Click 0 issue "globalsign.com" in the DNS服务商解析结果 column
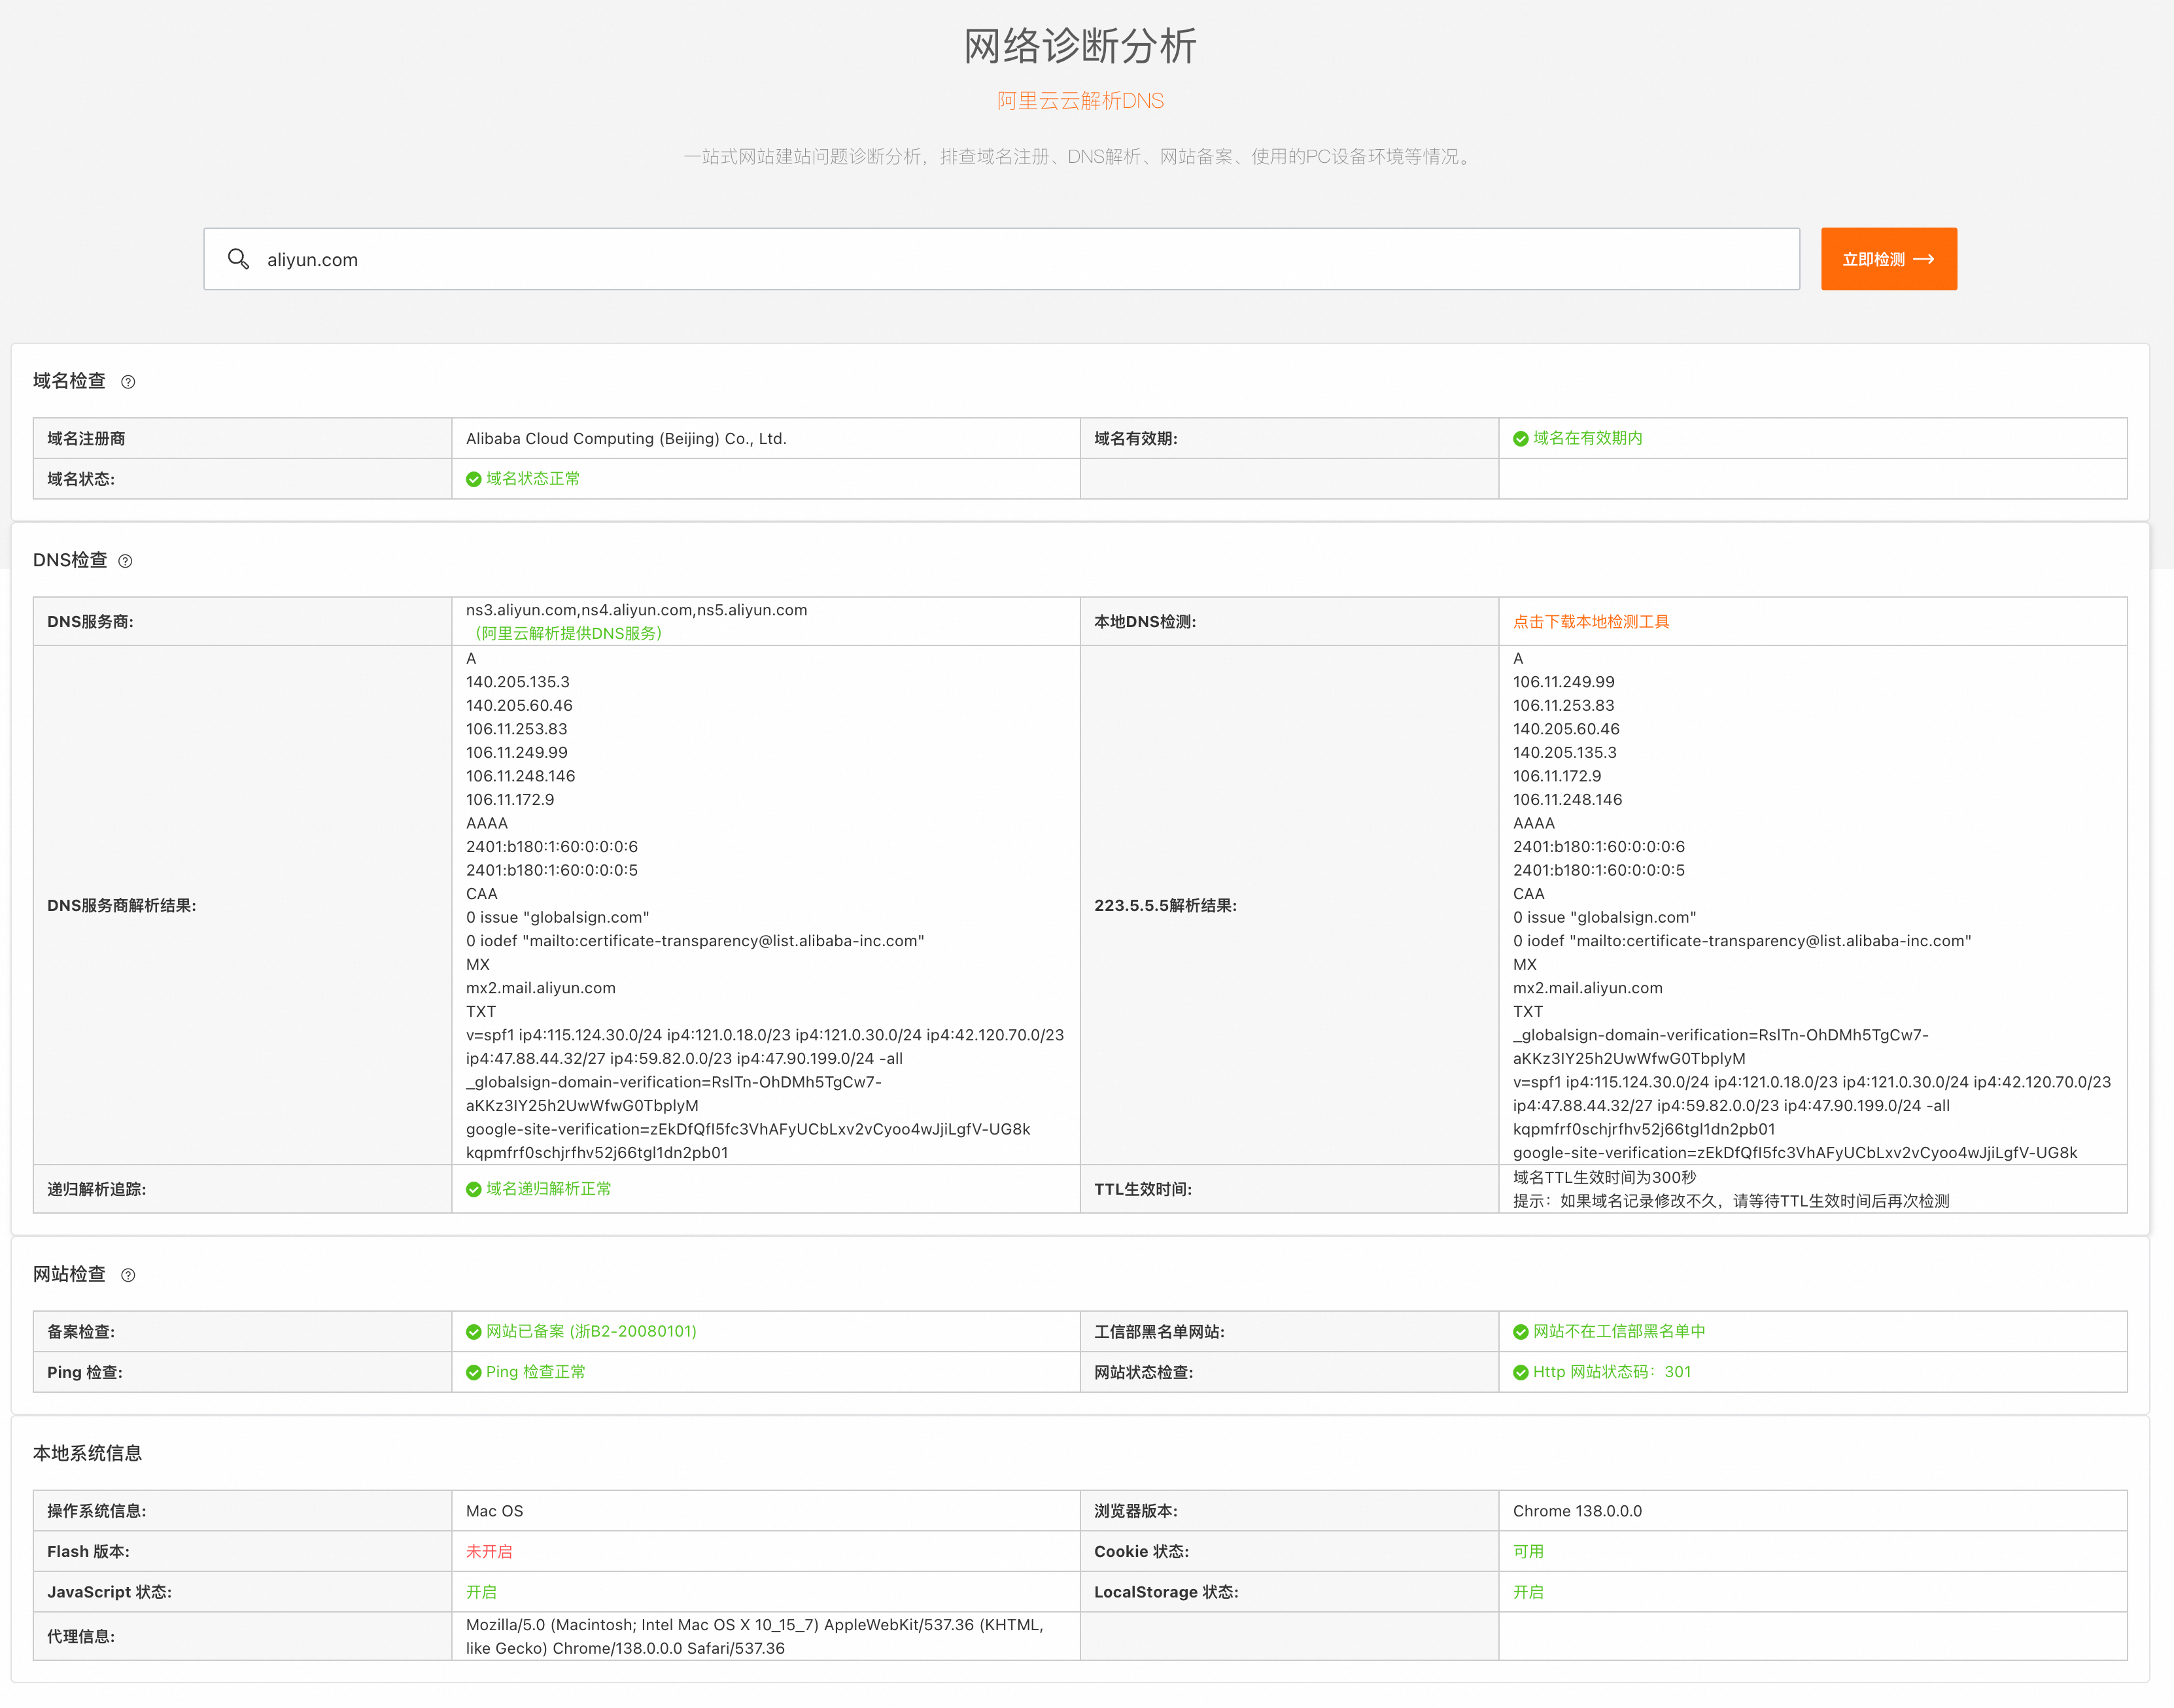 click(x=557, y=918)
